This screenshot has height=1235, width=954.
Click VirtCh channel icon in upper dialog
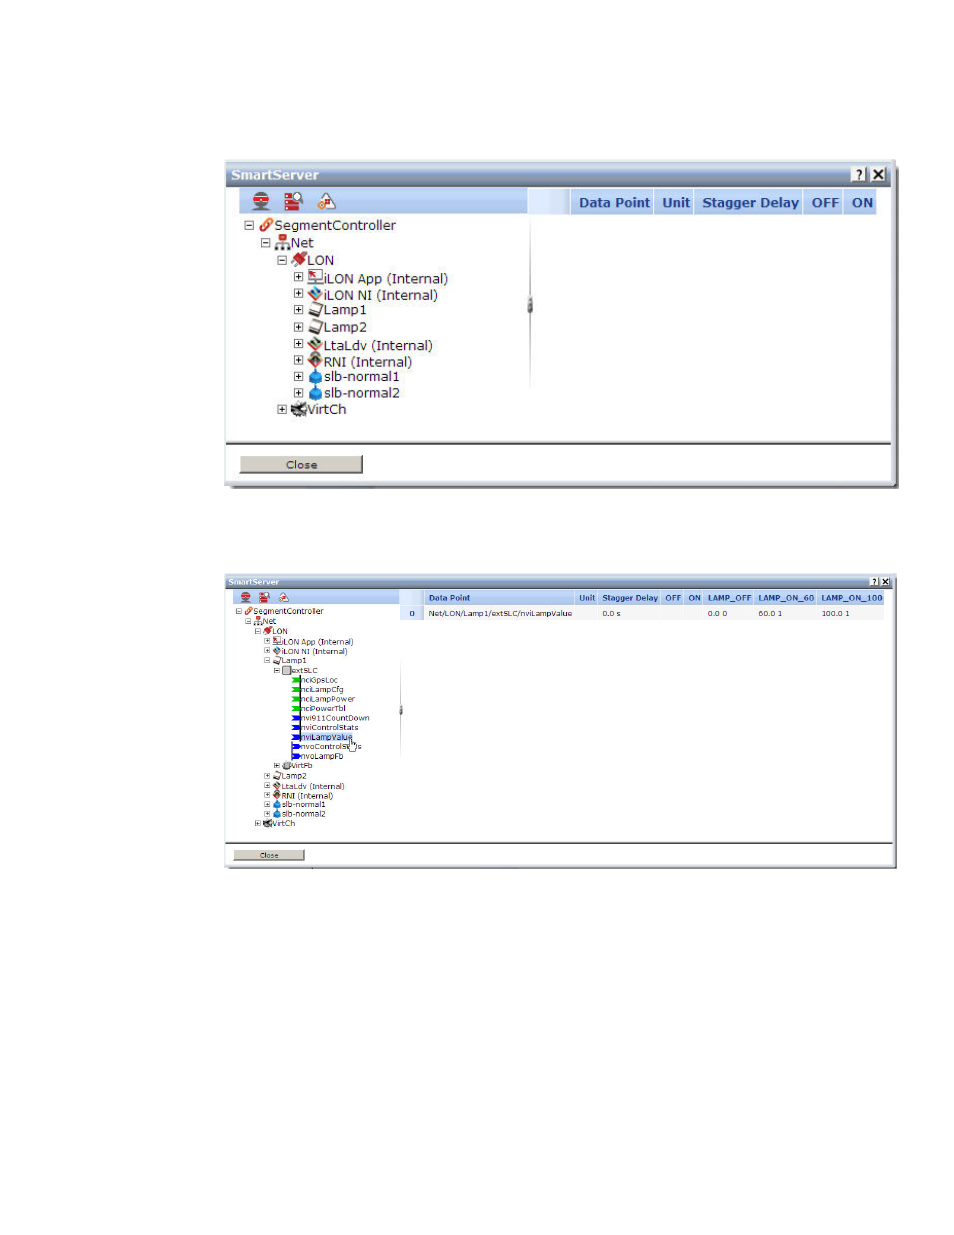pos(299,409)
